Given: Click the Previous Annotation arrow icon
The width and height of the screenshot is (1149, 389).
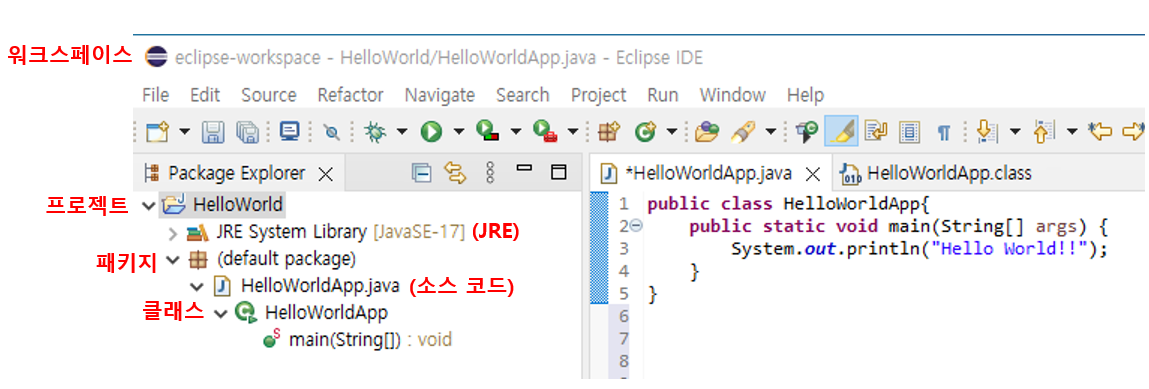Looking at the screenshot, I should pos(1043,132).
